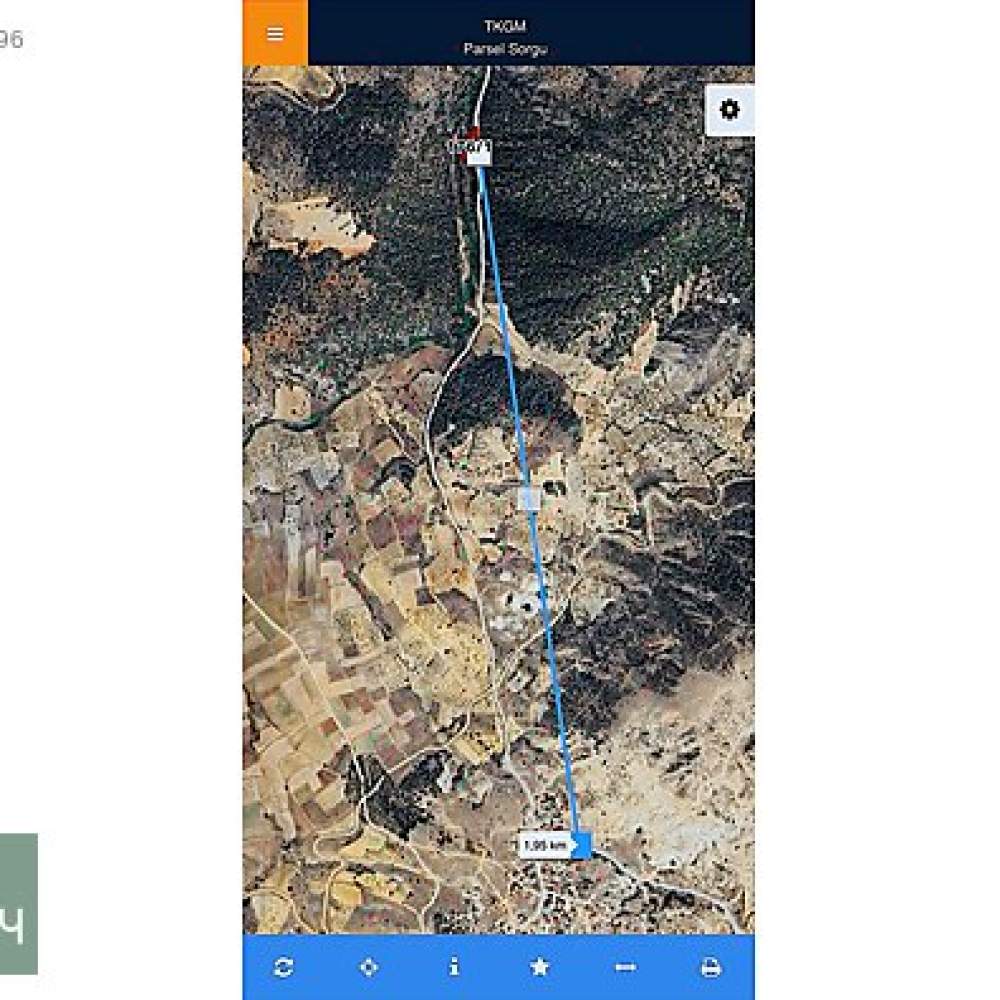Open the orange hamburger menu
The width and height of the screenshot is (1000, 1000).
pyautogui.click(x=275, y=33)
